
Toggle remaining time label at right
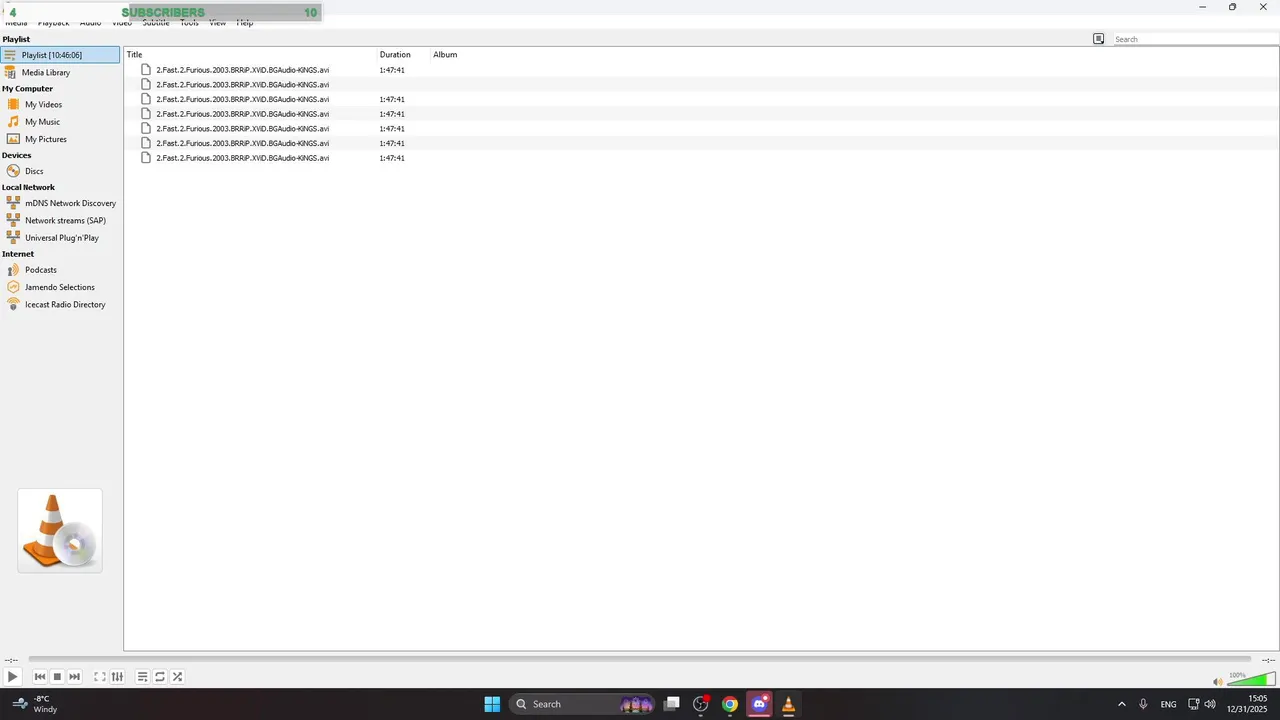point(1268,660)
